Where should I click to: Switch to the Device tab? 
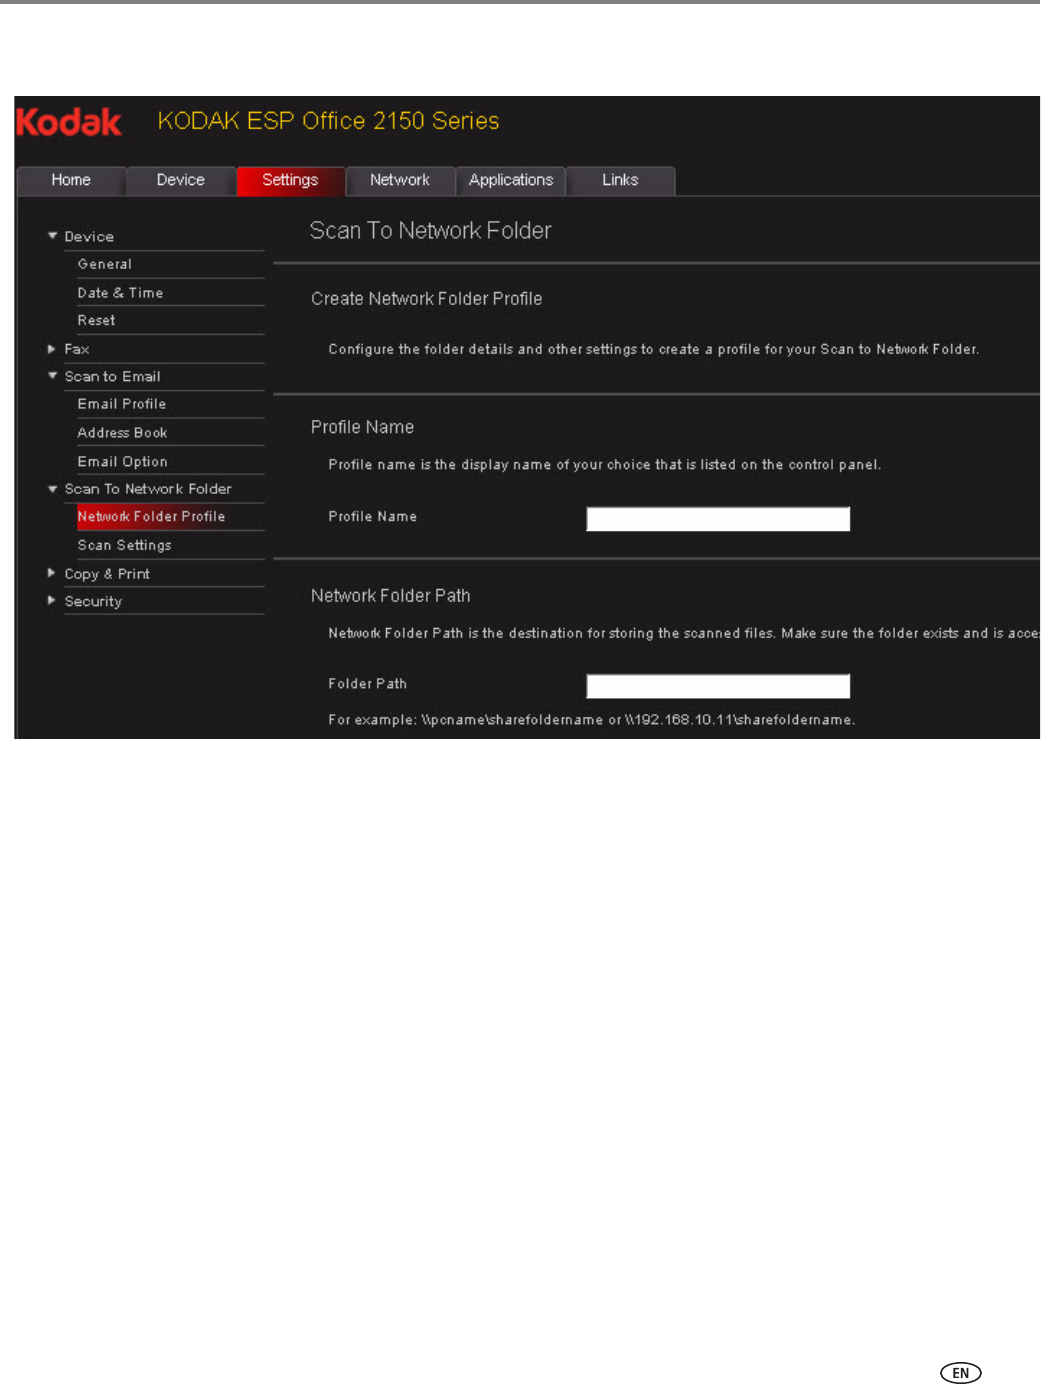181,181
